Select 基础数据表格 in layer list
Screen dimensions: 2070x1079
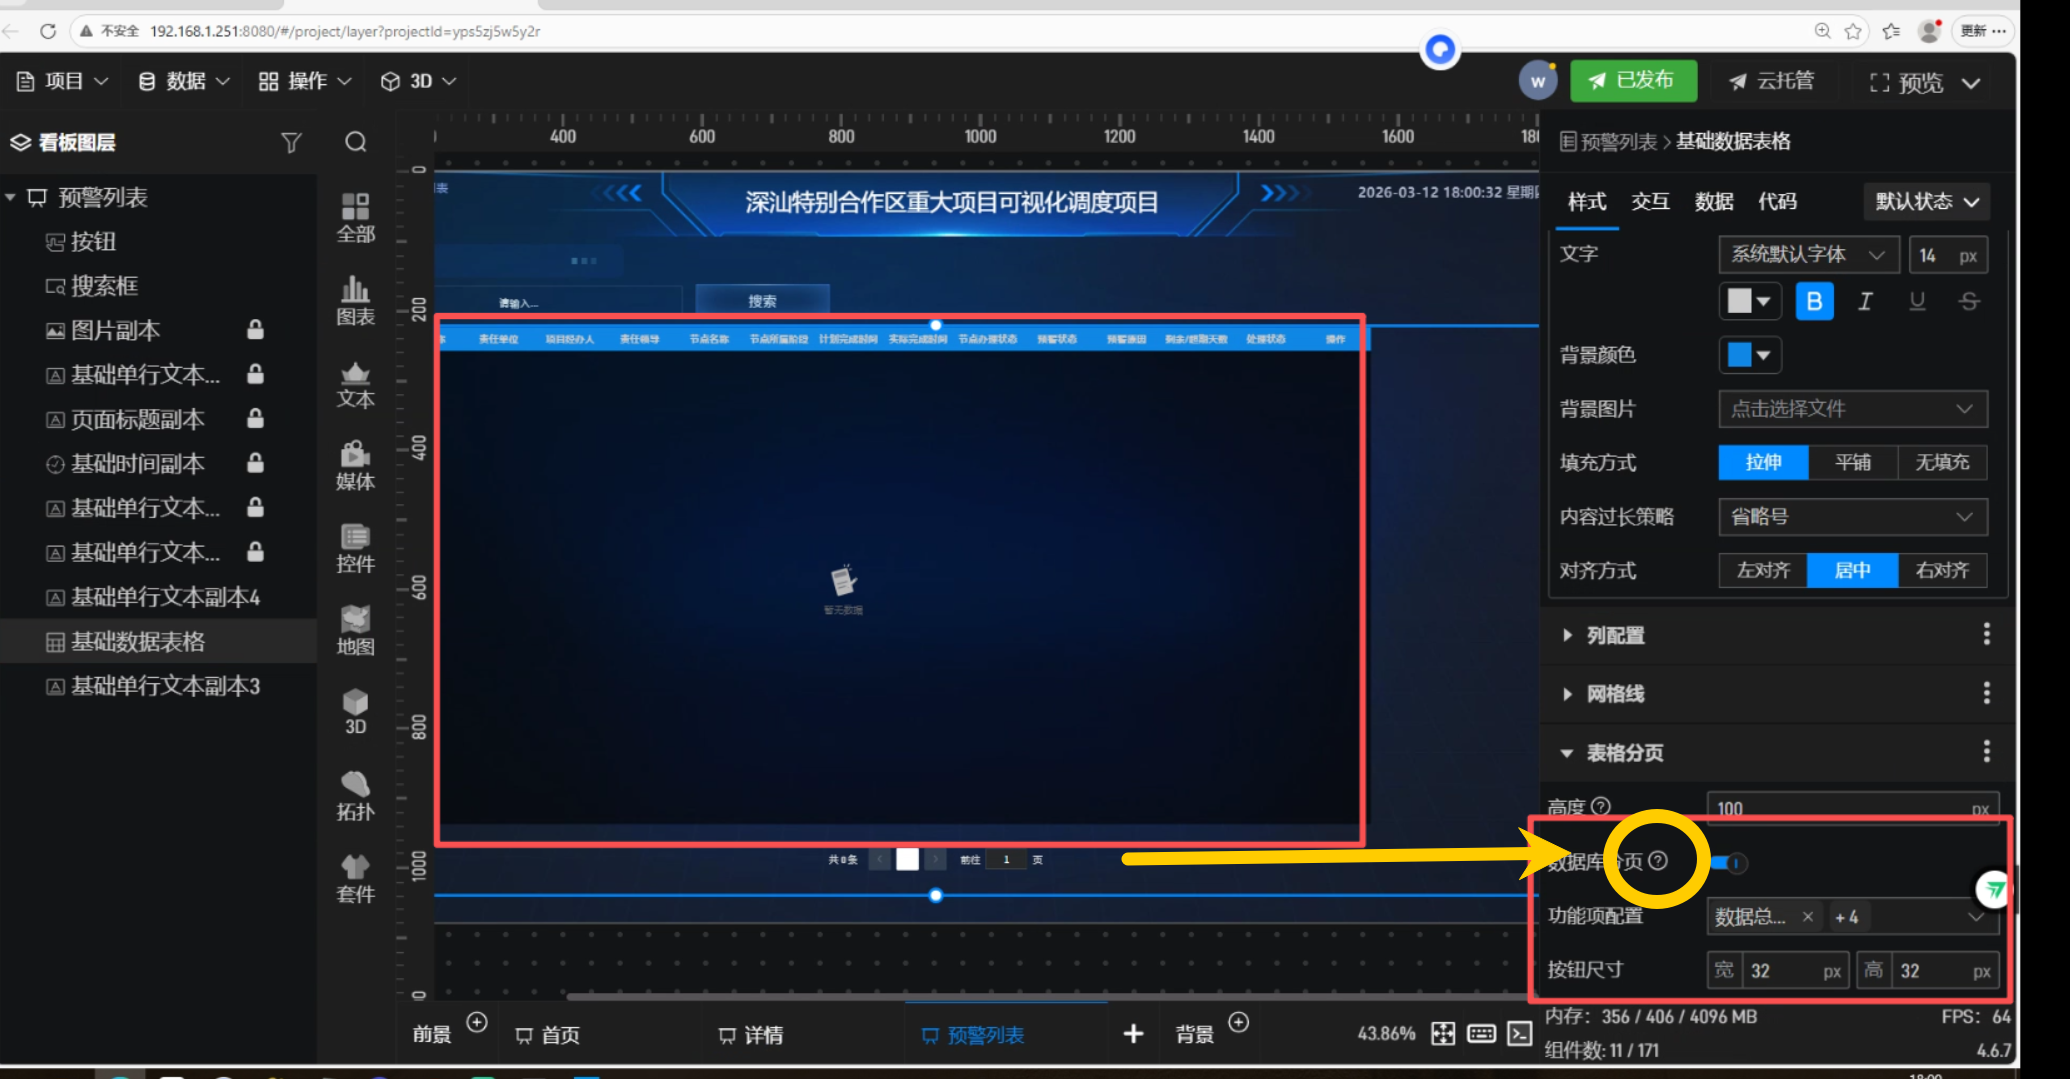pos(138,642)
